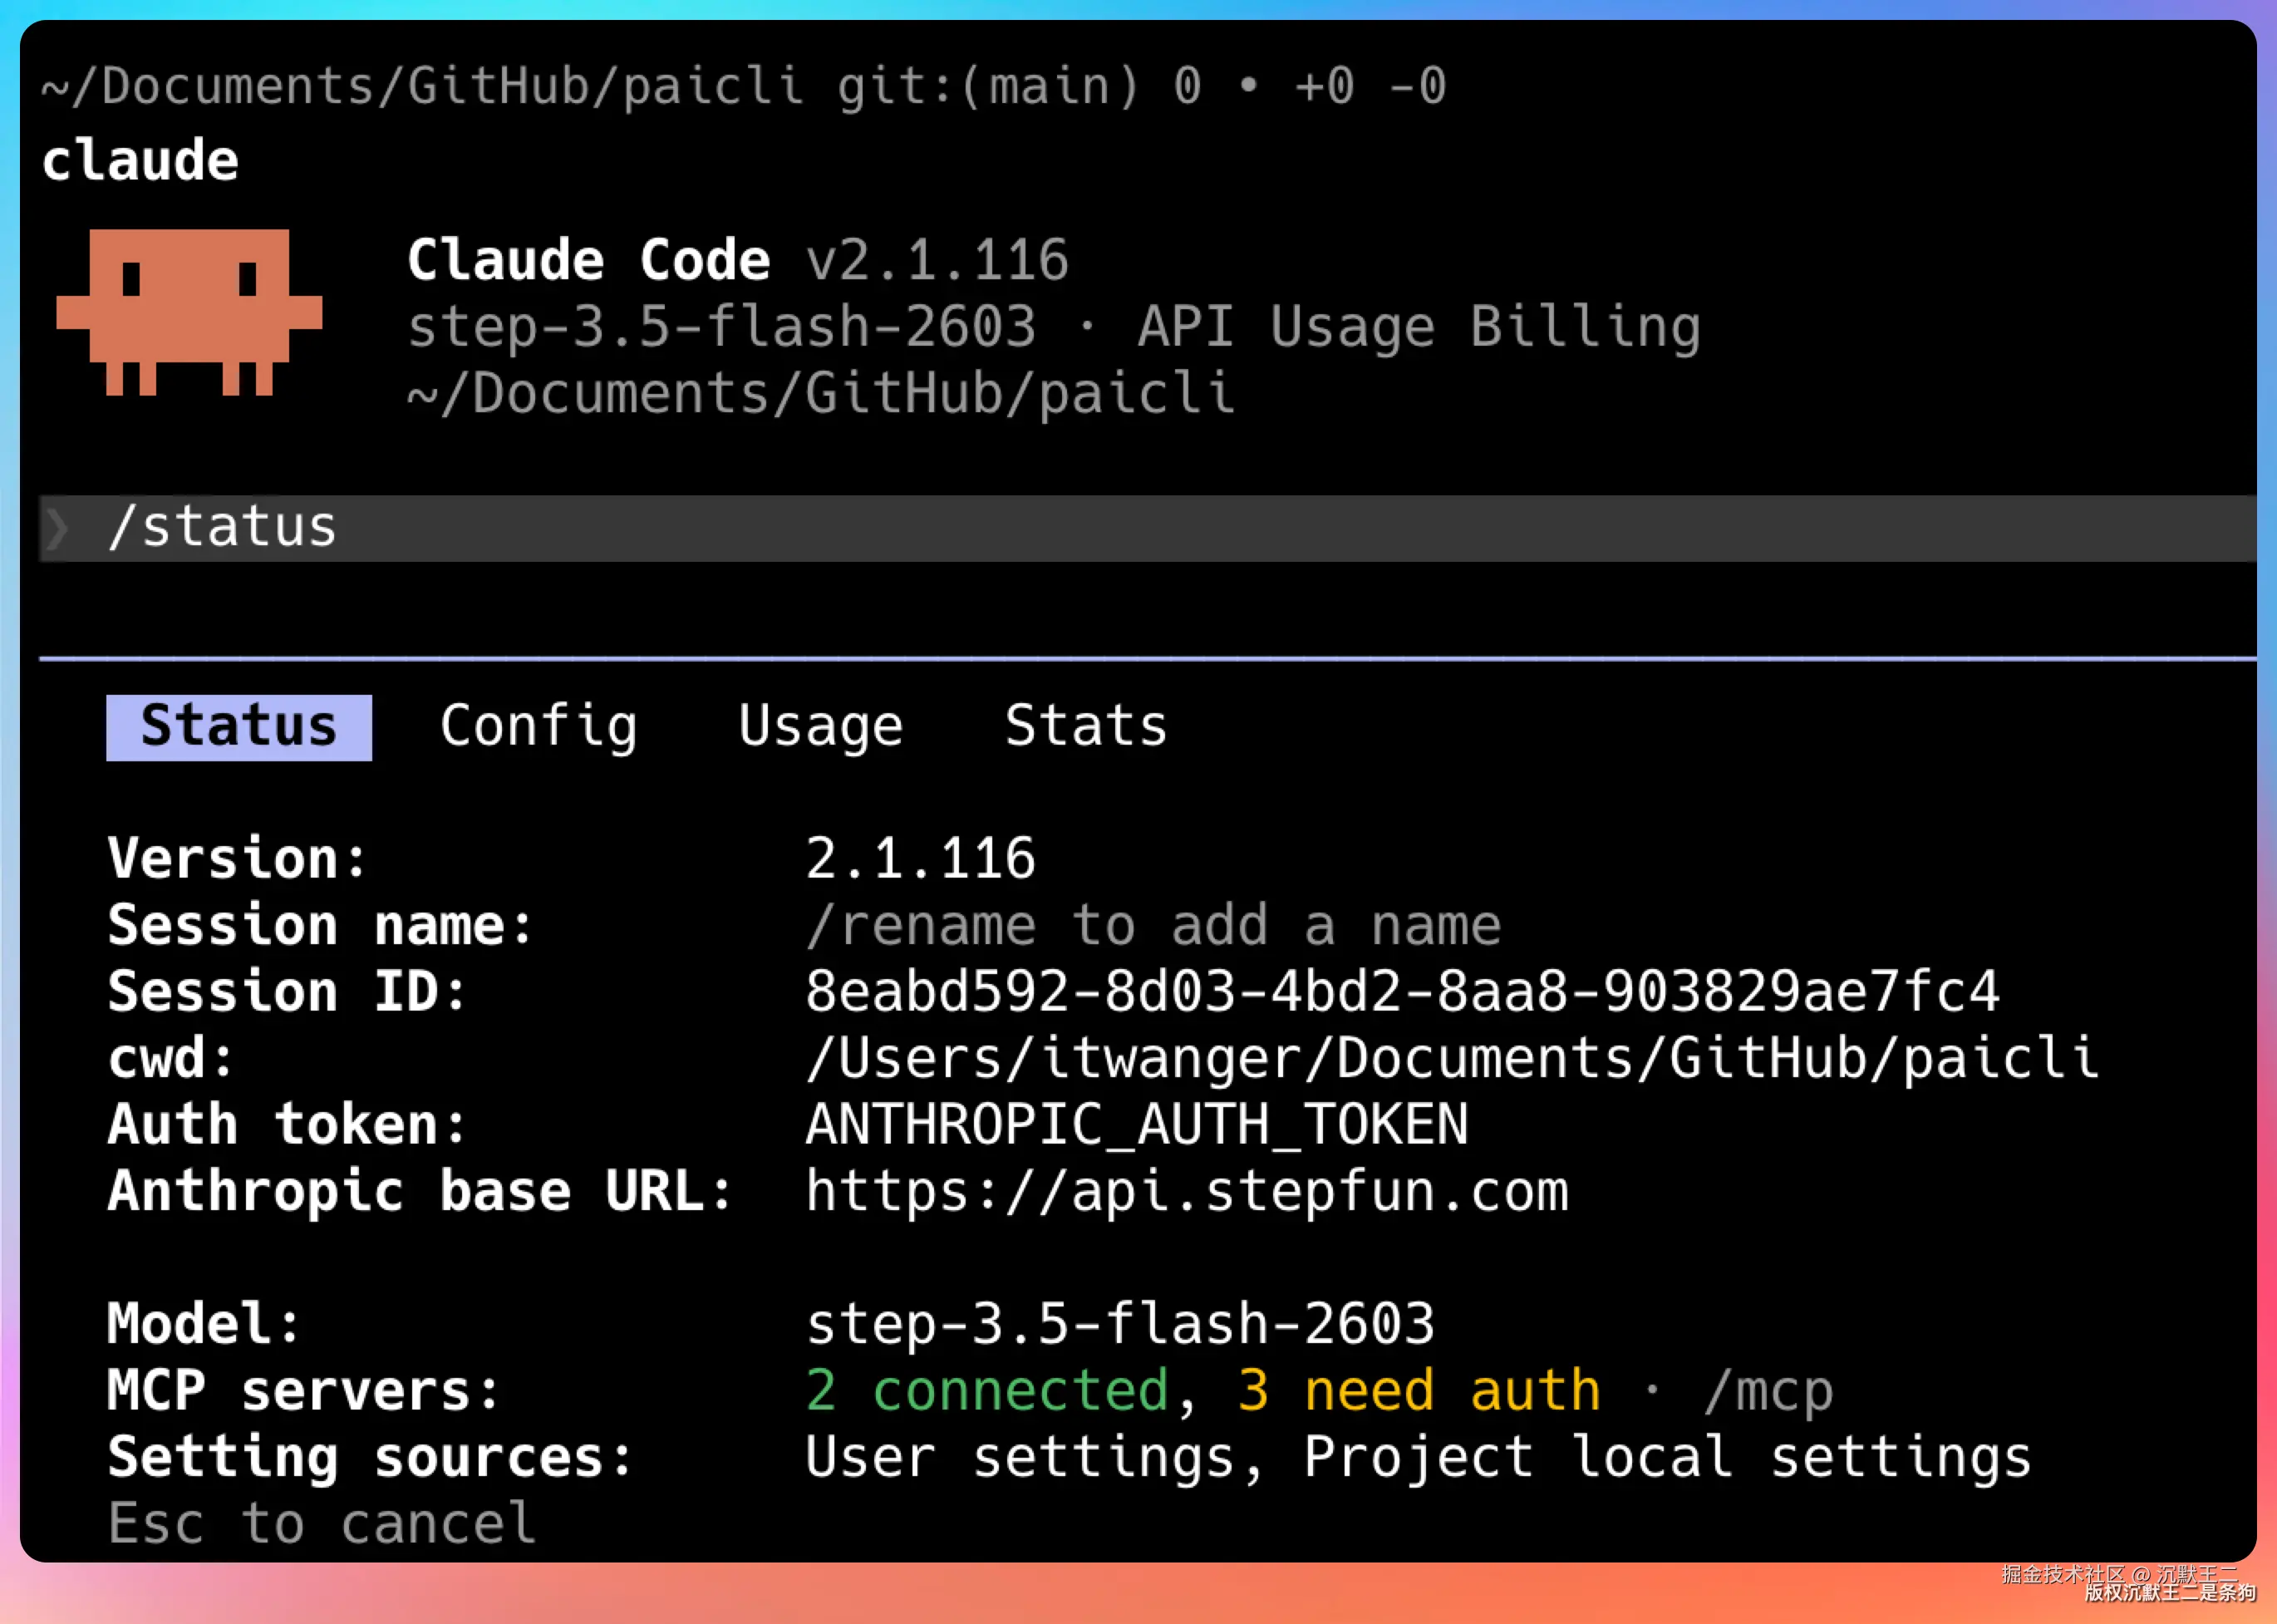Open the Usage tab
Screen dimensions: 2277x1624
821,727
